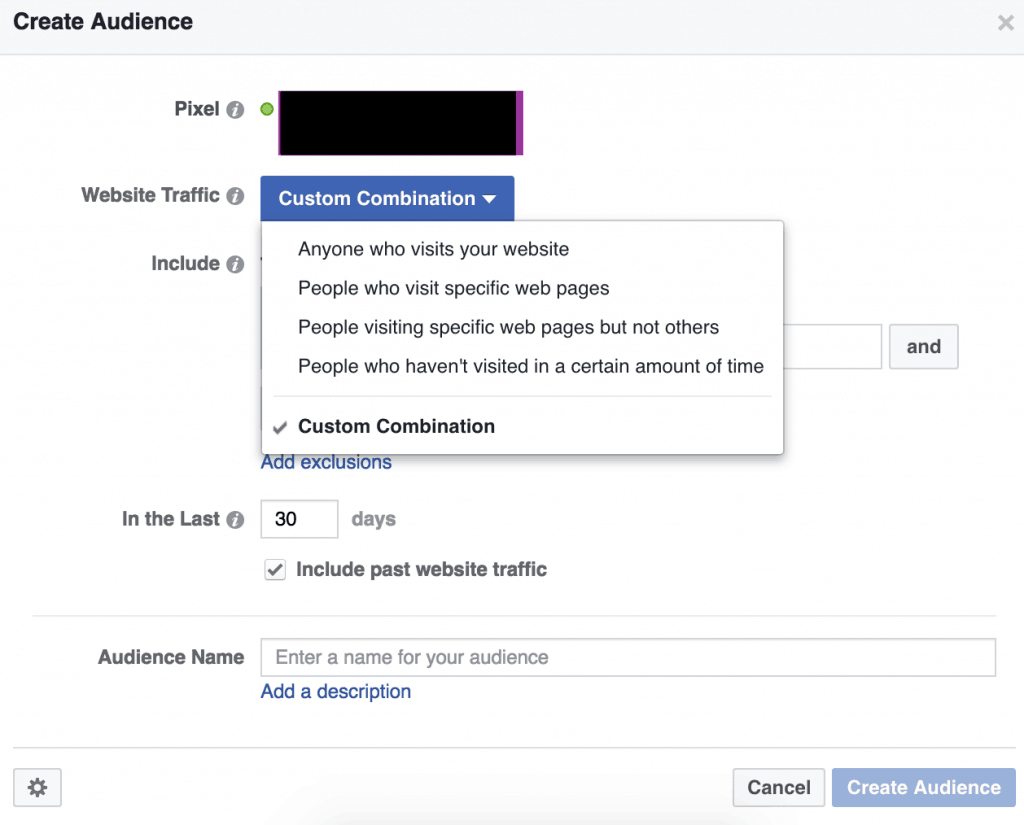Select the highlighted pixel name field
Viewport: 1024px width, 825px height.
(399, 123)
